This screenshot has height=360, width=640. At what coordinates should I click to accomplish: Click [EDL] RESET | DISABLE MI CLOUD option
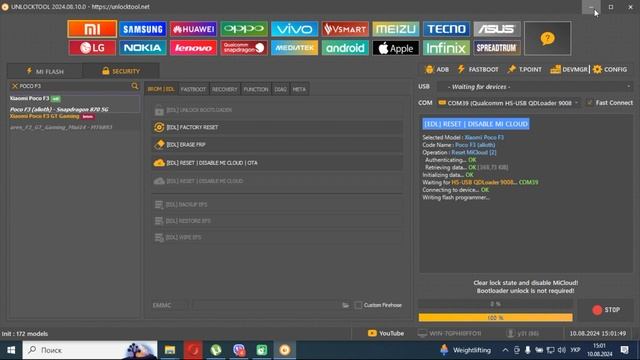(278, 181)
